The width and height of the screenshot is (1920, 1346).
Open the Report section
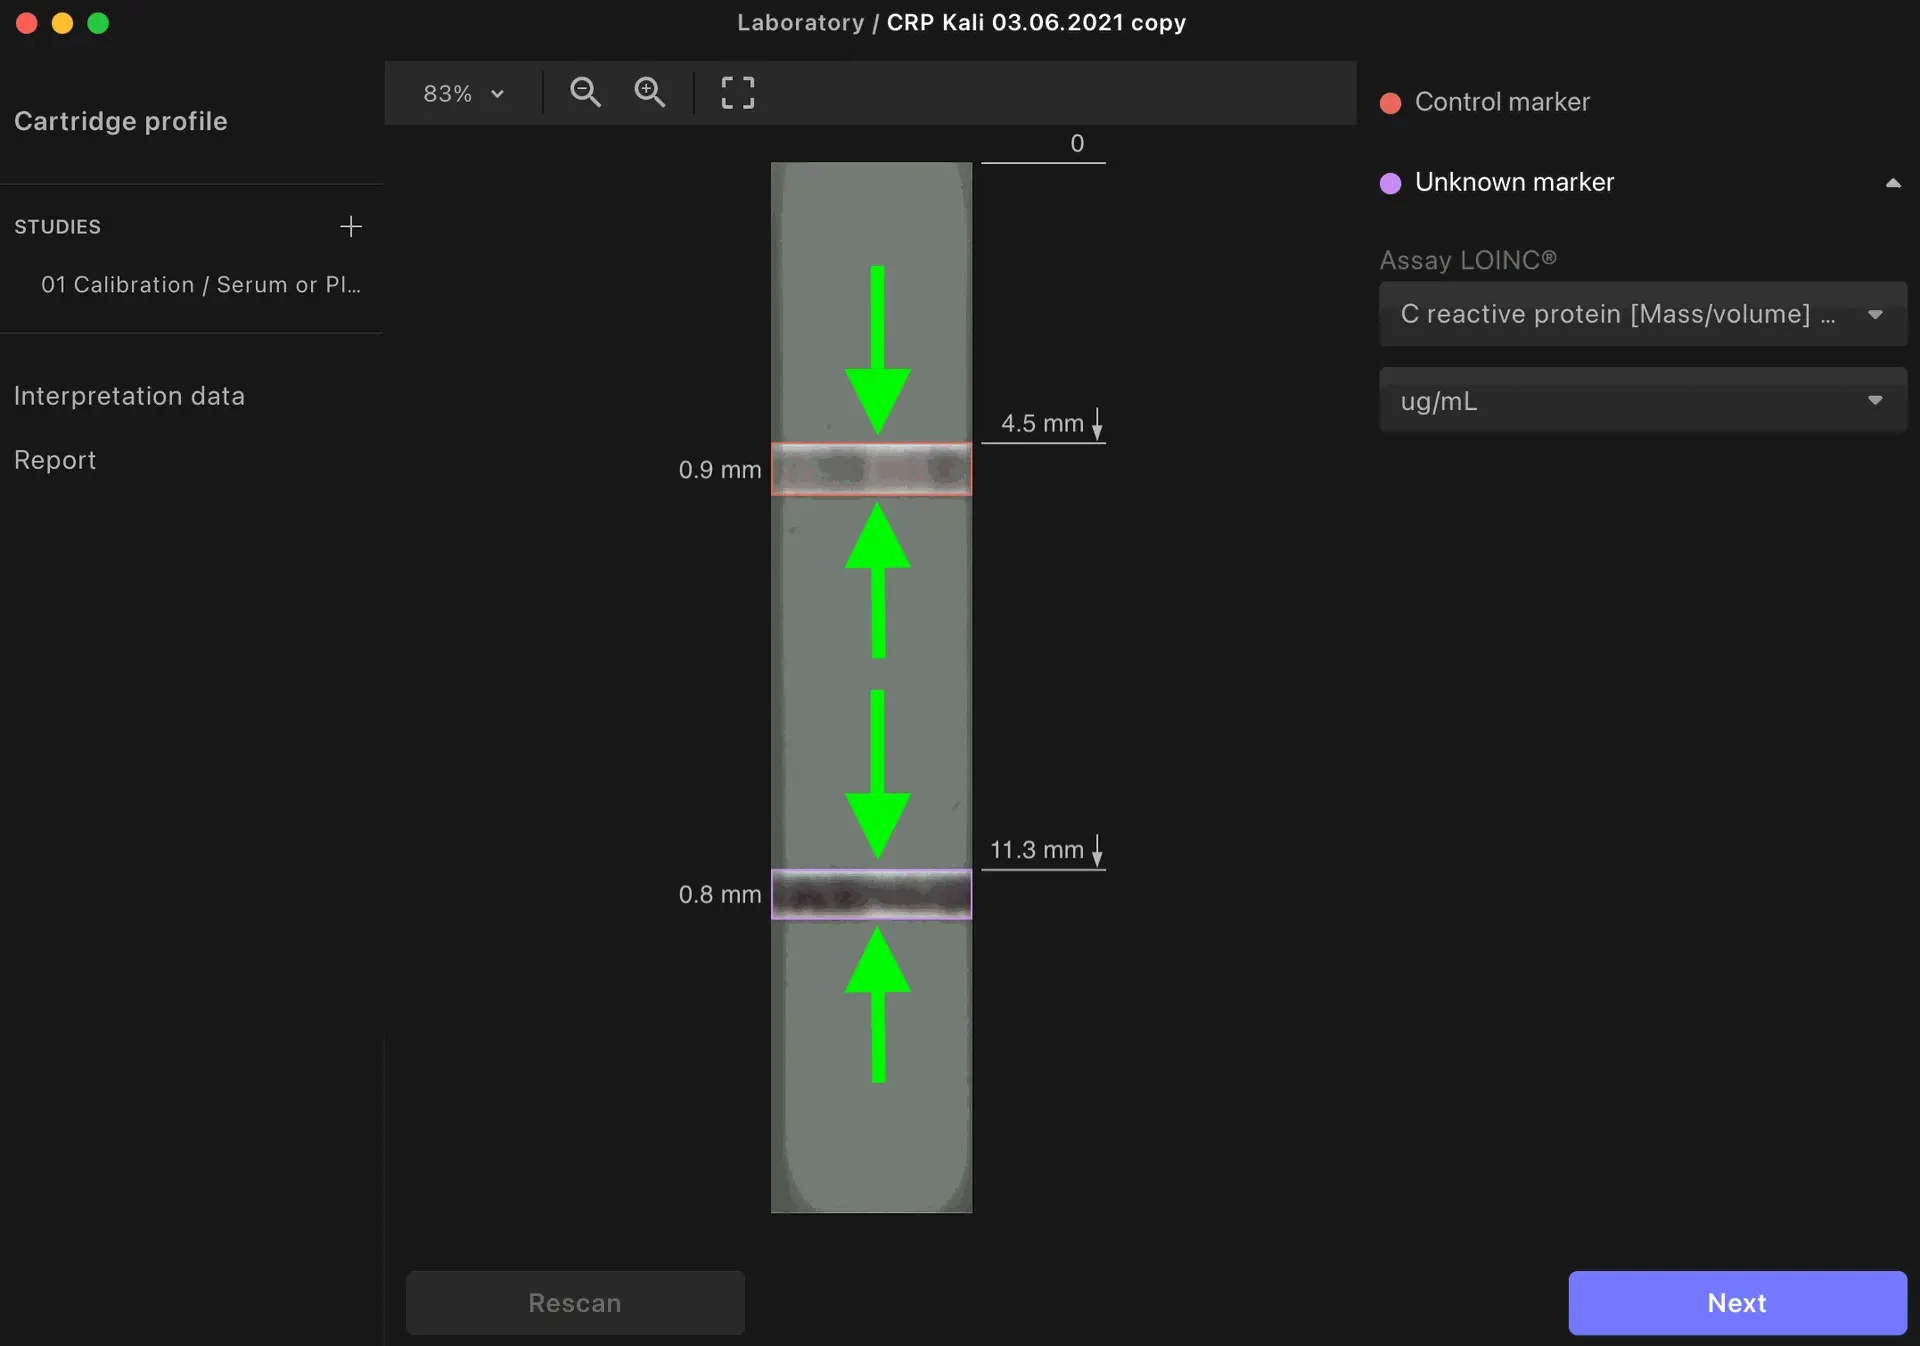coord(55,460)
